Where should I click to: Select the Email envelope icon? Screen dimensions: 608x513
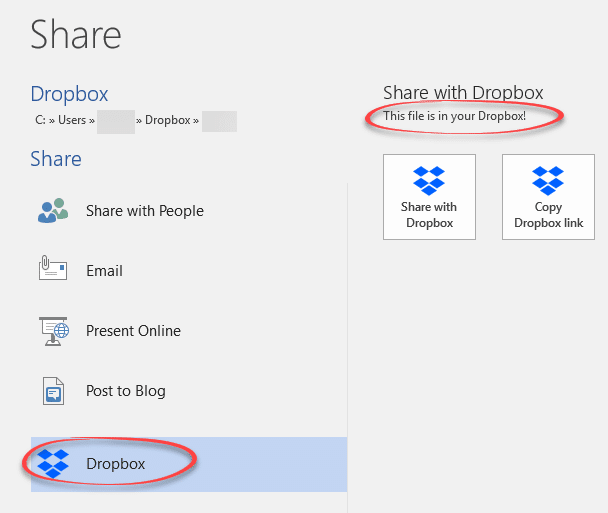(52, 270)
